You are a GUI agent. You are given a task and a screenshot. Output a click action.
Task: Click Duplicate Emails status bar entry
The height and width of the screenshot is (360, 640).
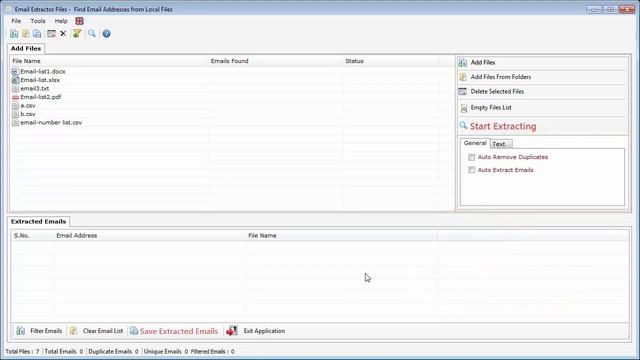pyautogui.click(x=113, y=351)
